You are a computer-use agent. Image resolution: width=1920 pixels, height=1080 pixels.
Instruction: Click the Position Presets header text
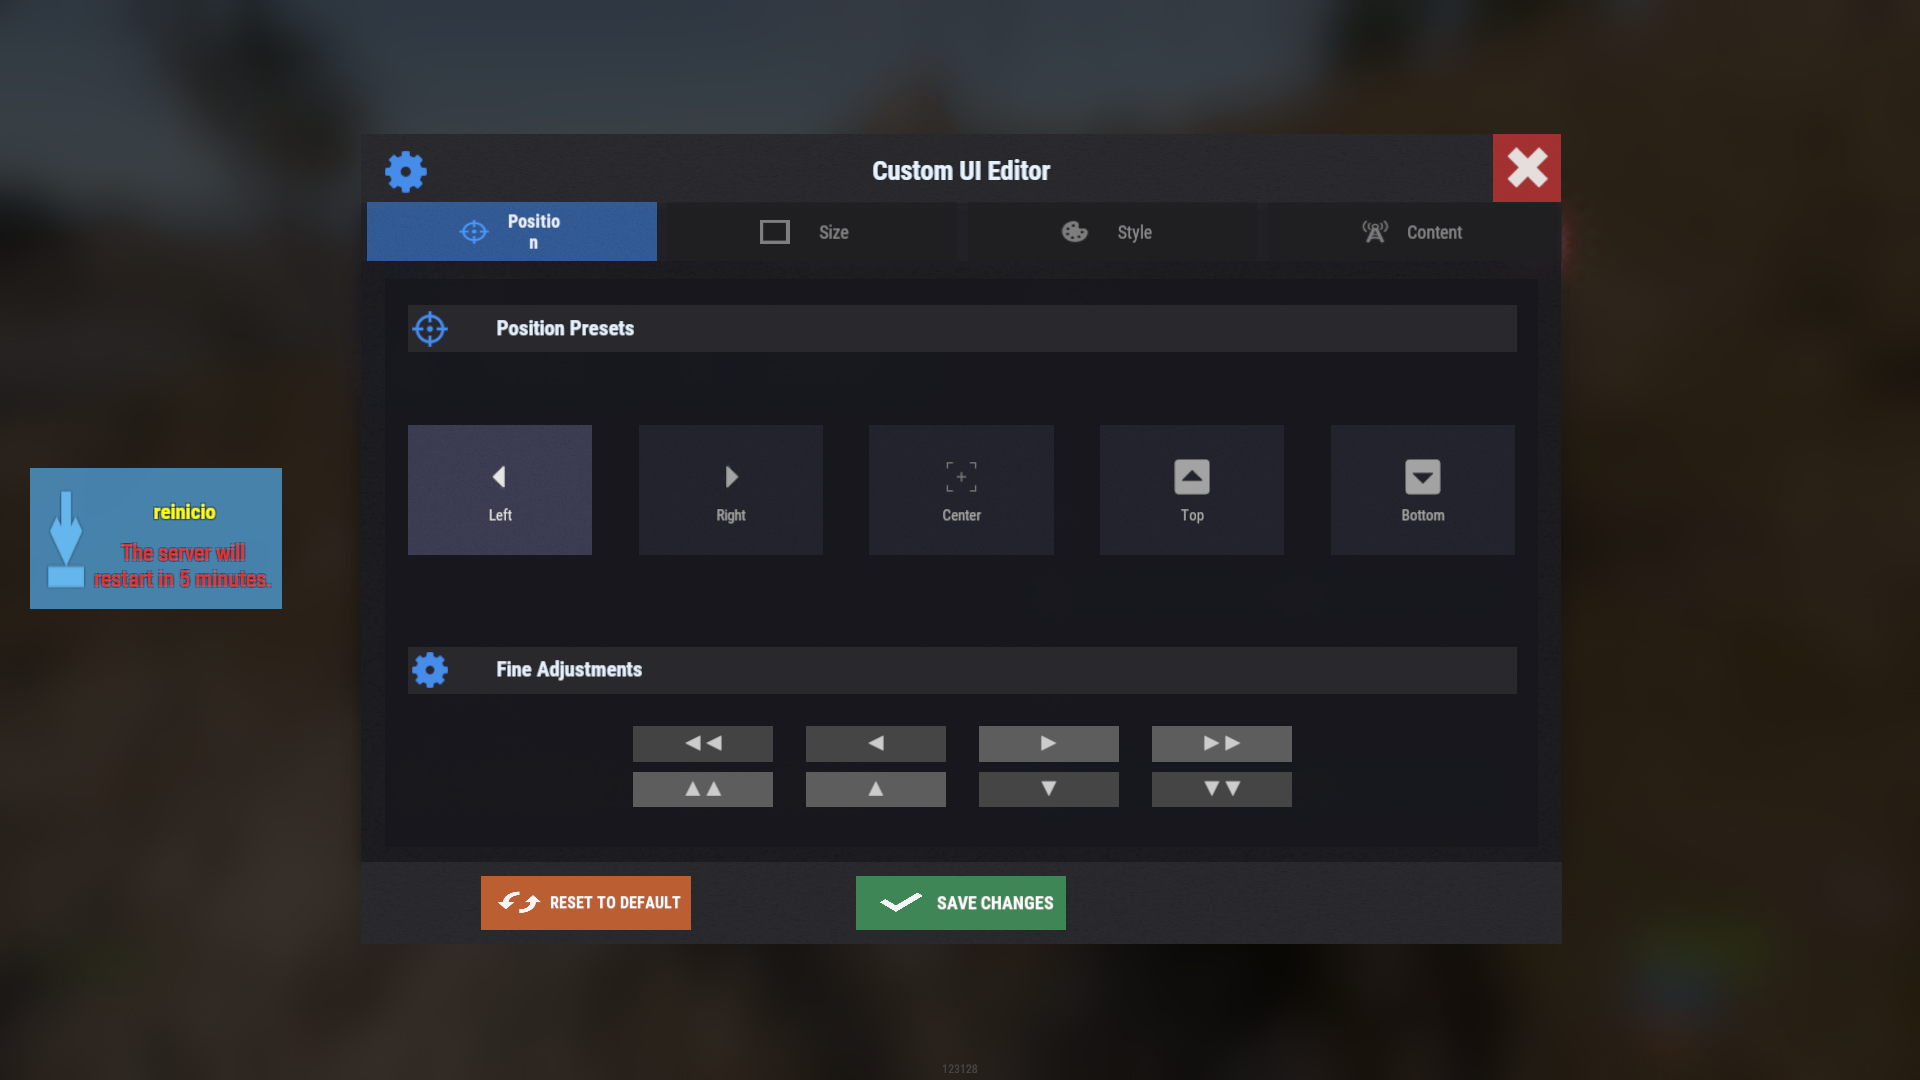[565, 328]
